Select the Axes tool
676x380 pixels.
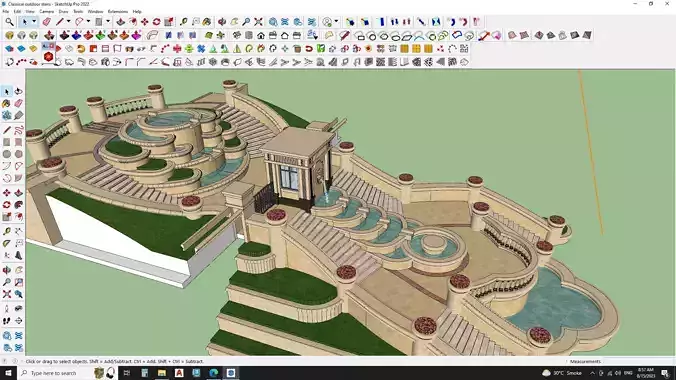point(6,255)
